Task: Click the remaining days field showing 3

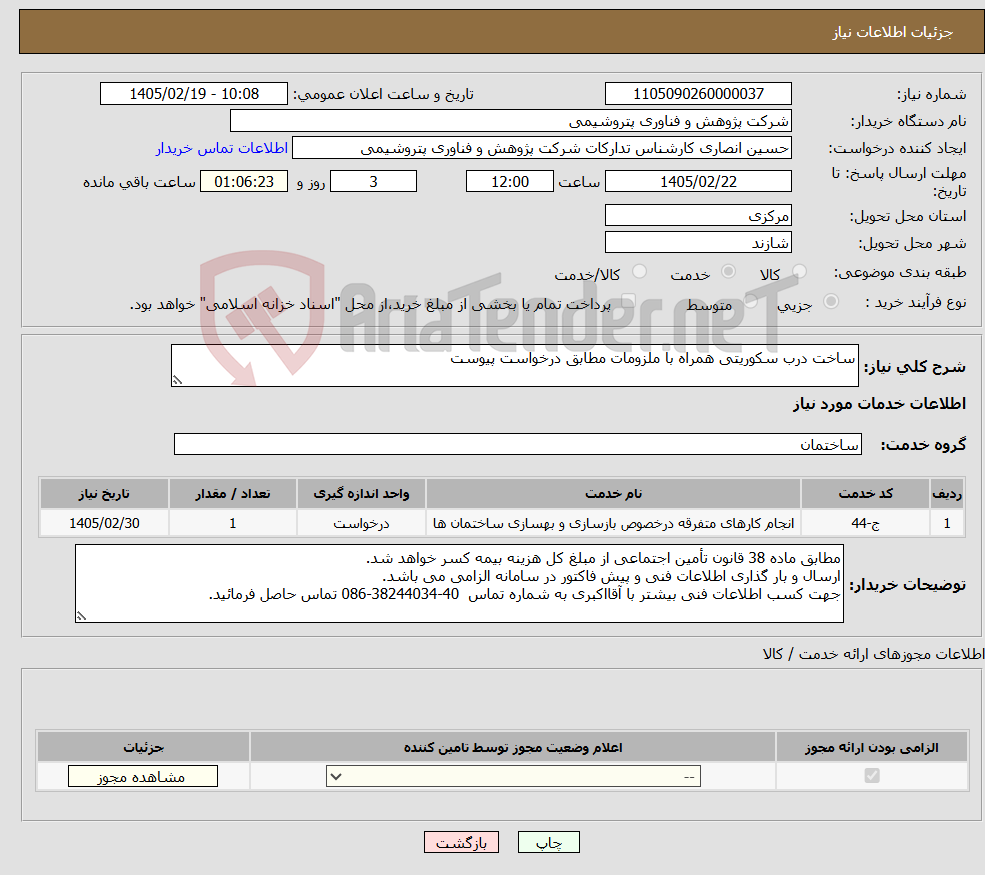Action: [x=373, y=182]
